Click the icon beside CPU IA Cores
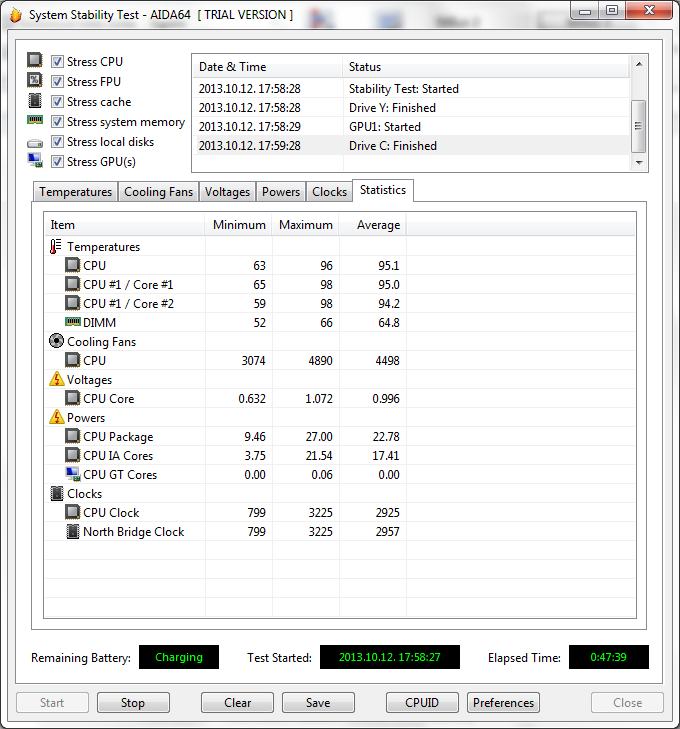 coord(72,455)
